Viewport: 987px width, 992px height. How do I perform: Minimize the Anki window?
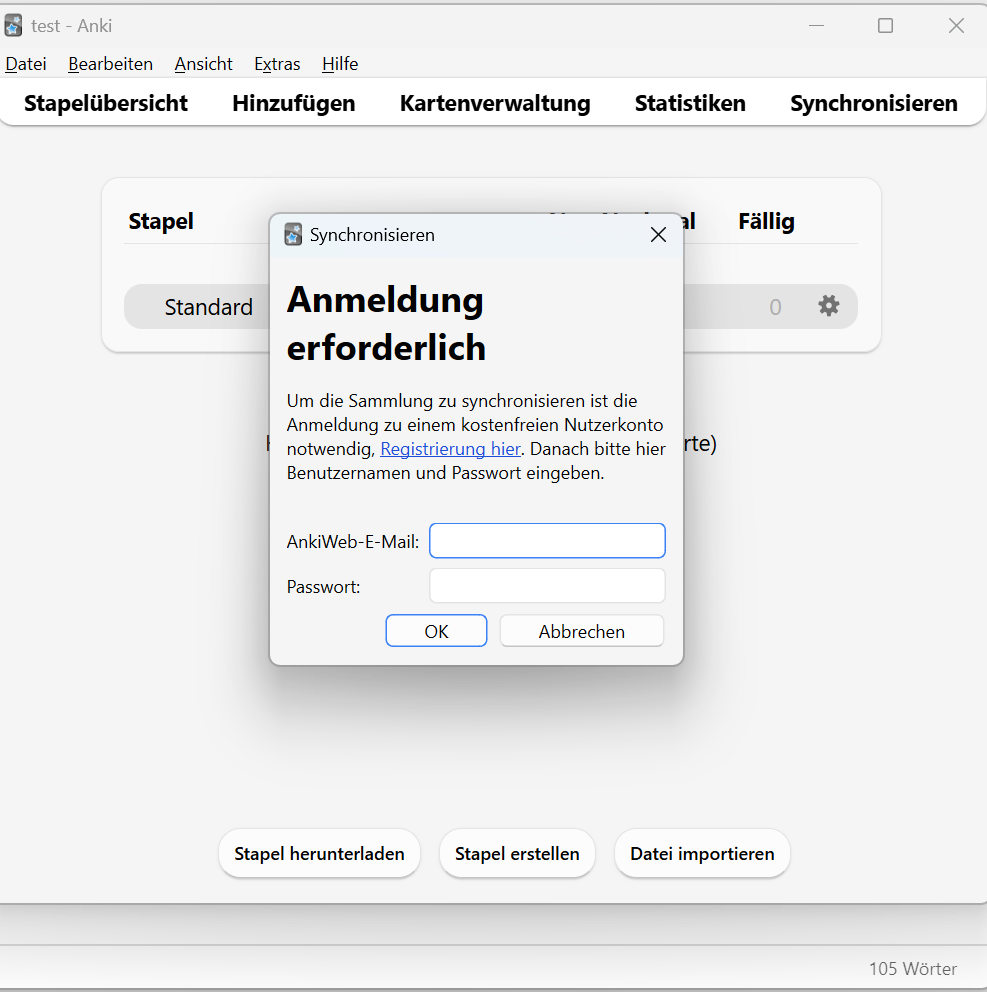pyautogui.click(x=816, y=25)
